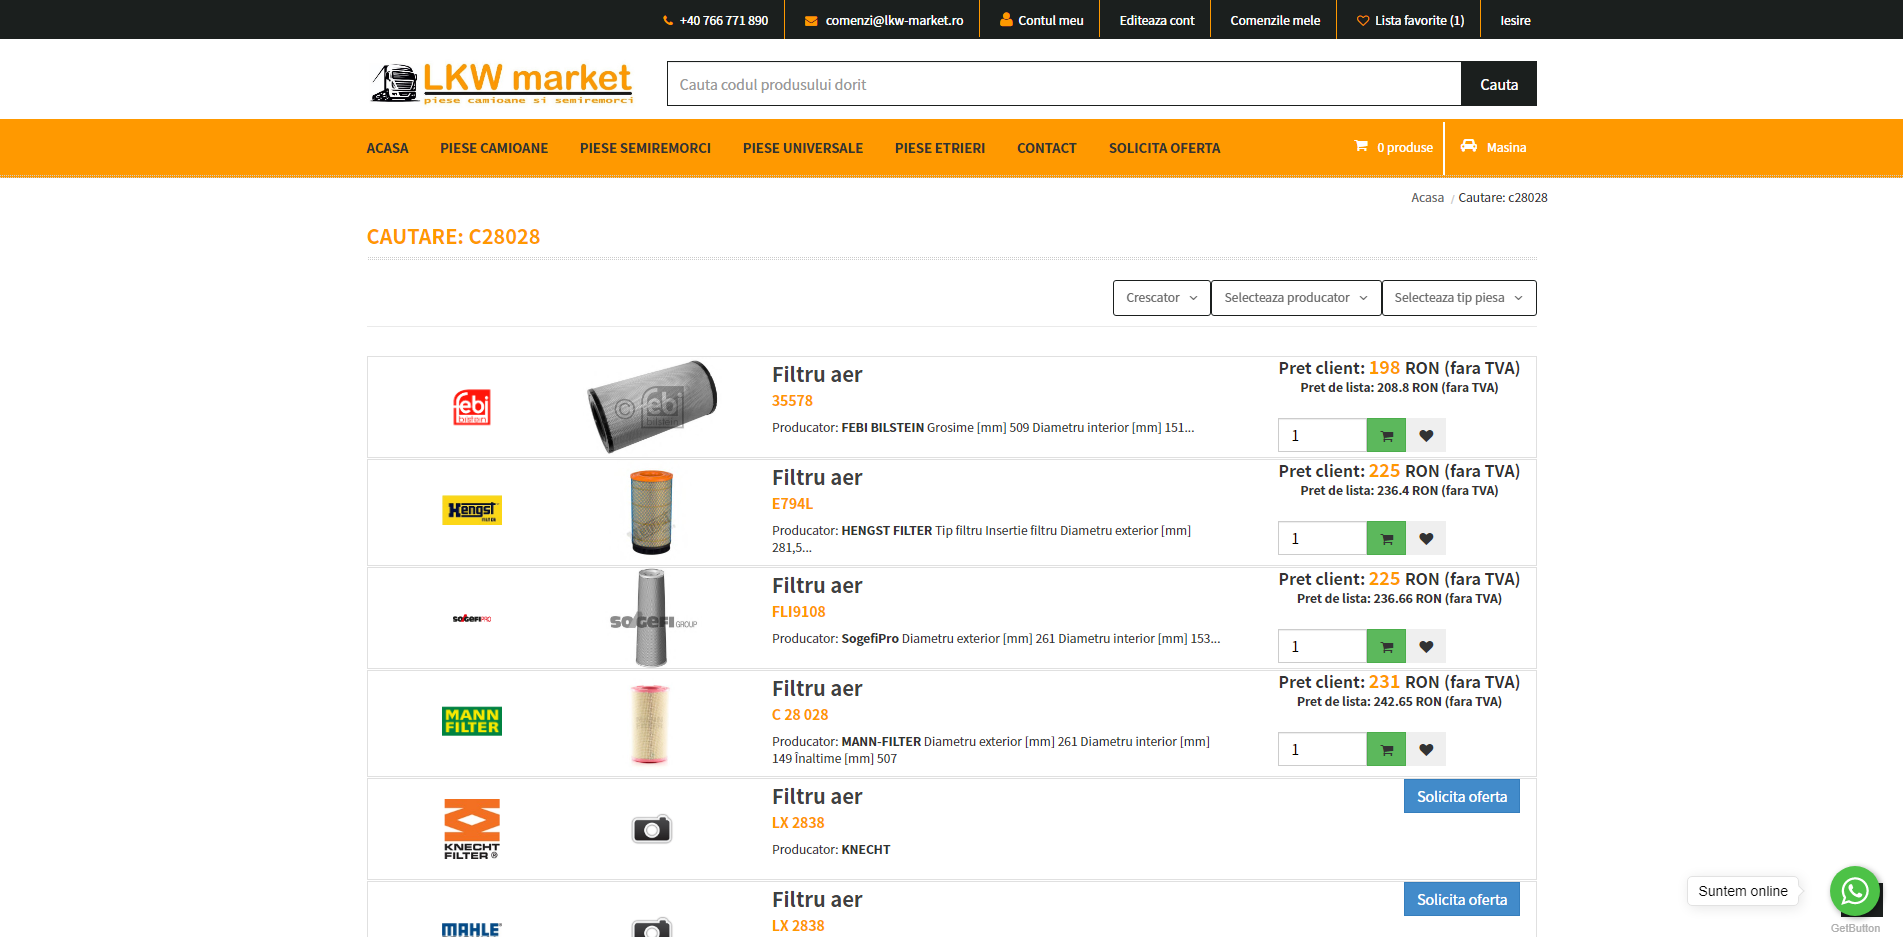
Task: Click the FEBI Bilstein brand logo
Action: tap(472, 407)
